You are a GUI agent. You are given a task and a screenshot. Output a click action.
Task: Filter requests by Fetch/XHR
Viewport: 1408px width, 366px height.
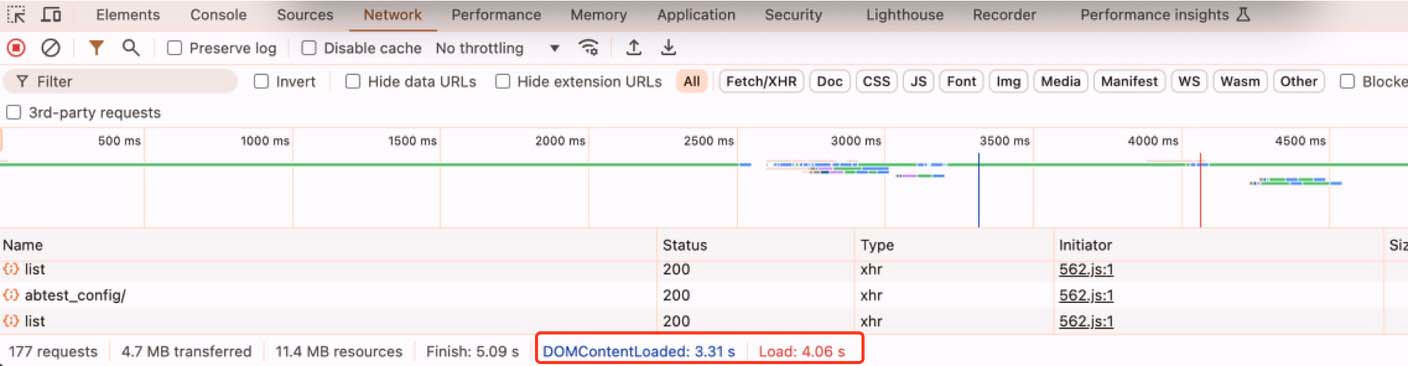pos(762,82)
